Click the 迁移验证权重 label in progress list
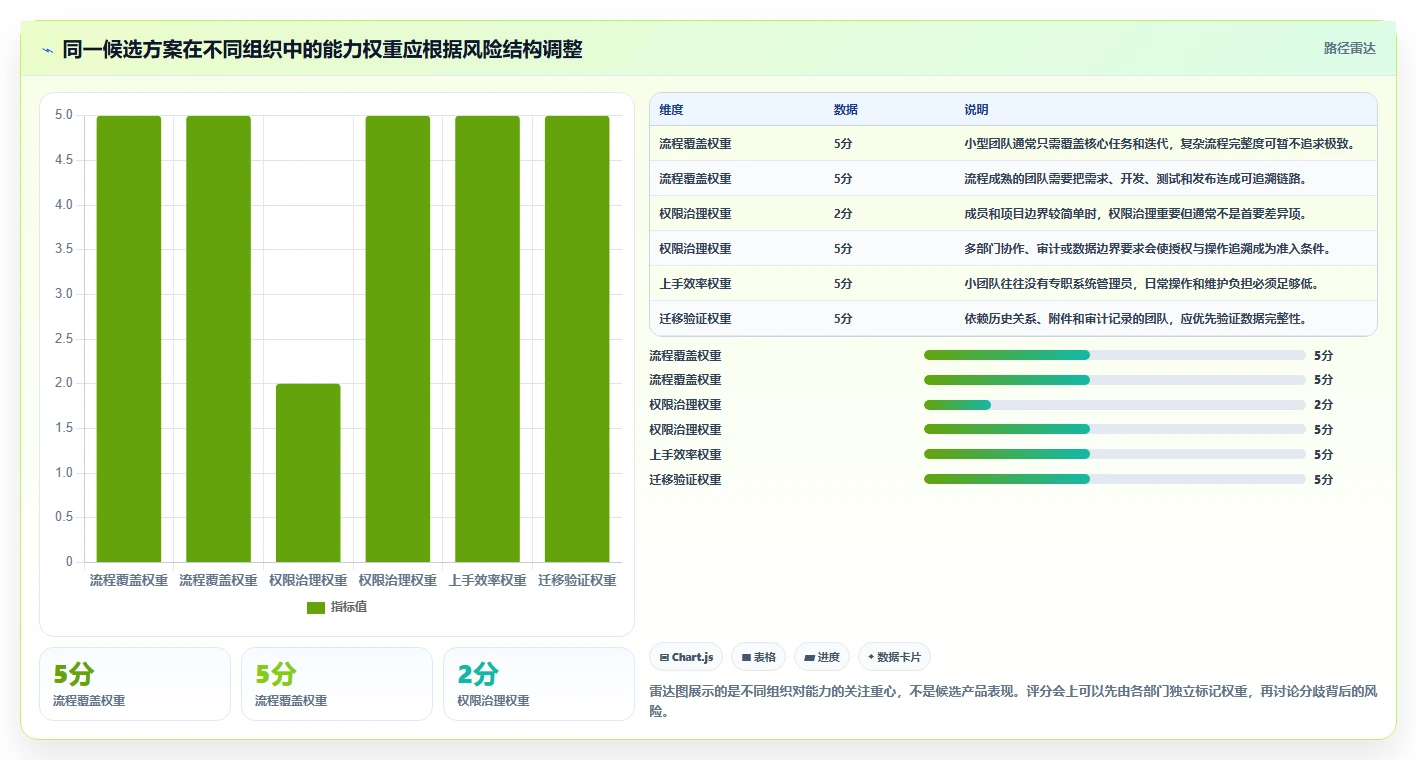Viewport: 1417px width, 760px height. pos(685,480)
